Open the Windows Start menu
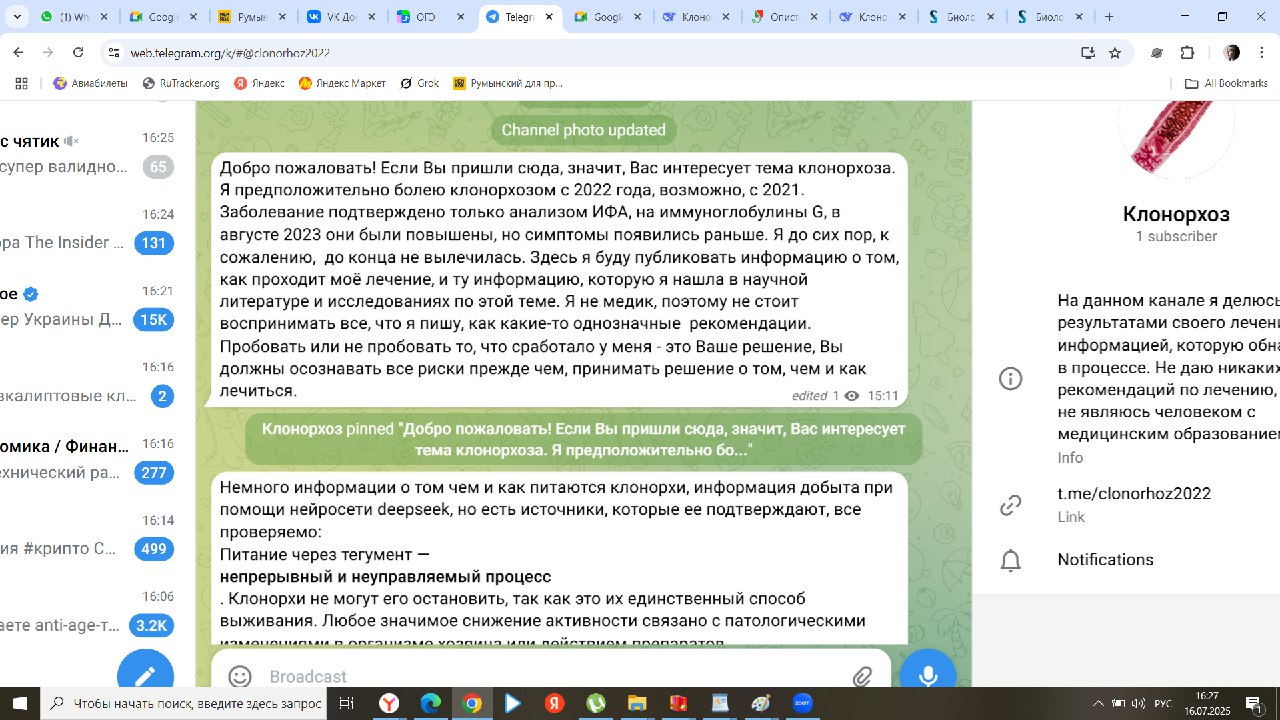This screenshot has height=720, width=1280. (20, 704)
